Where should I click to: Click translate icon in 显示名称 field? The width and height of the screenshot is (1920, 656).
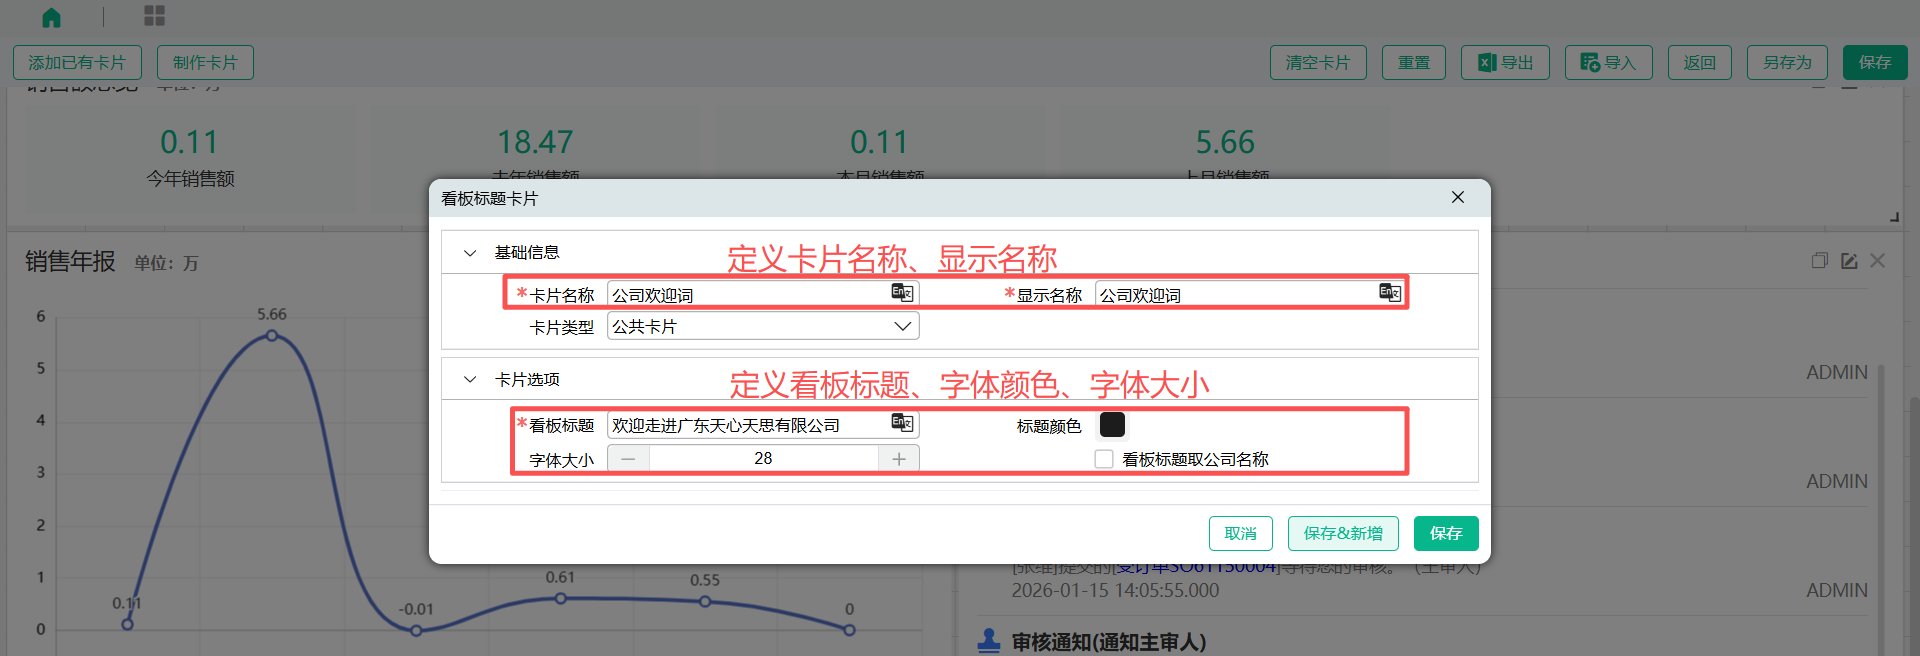coord(1389,293)
